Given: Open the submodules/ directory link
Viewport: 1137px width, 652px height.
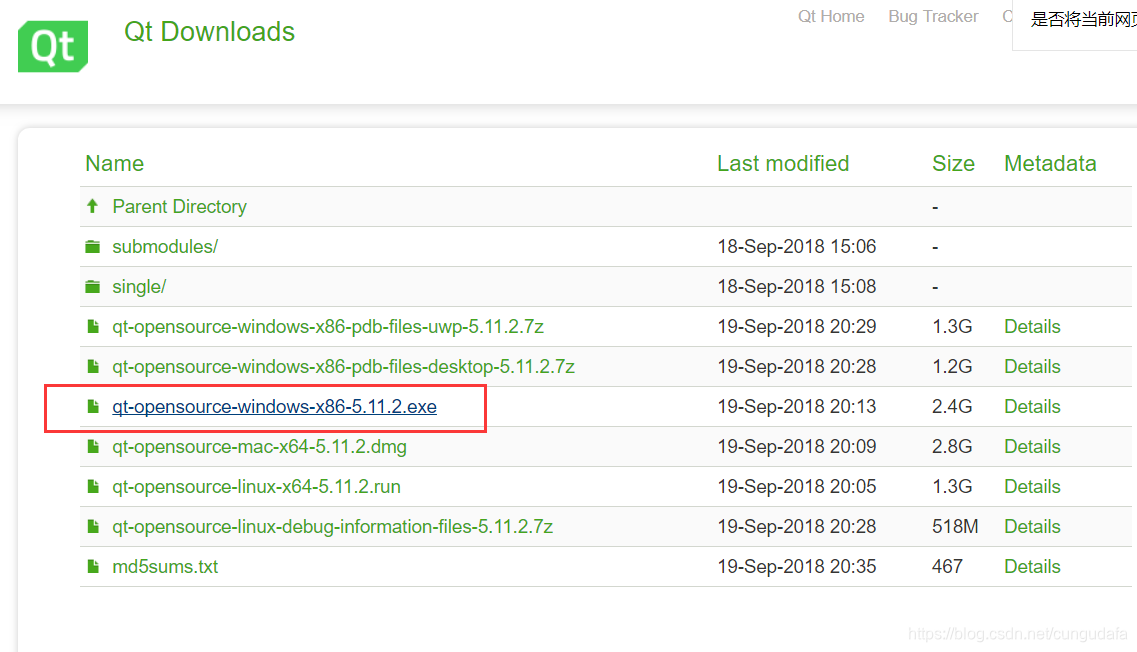Looking at the screenshot, I should 165,246.
